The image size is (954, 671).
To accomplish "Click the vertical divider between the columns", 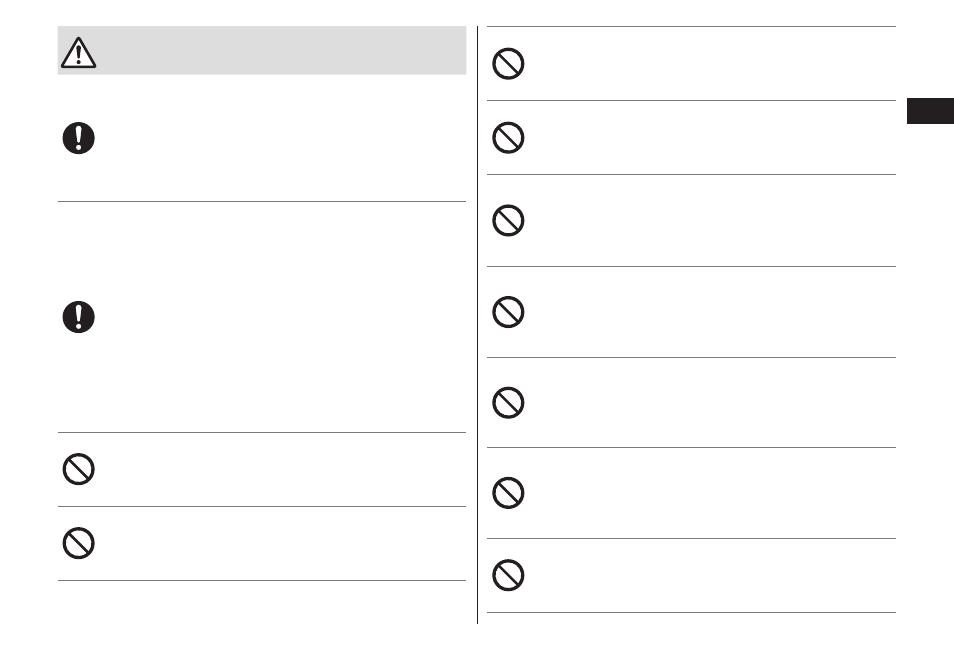I will tap(478, 325).
